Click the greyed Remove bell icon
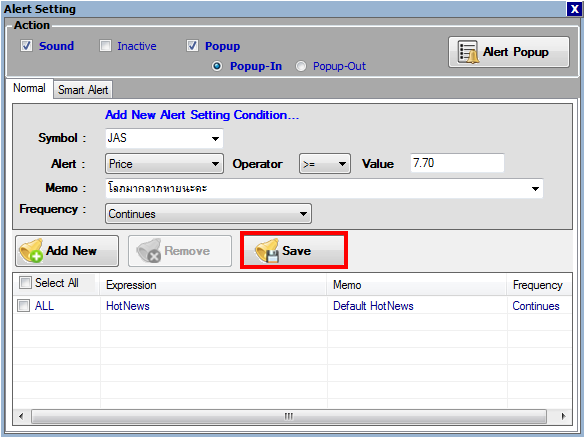The image size is (585, 438). [x=148, y=250]
